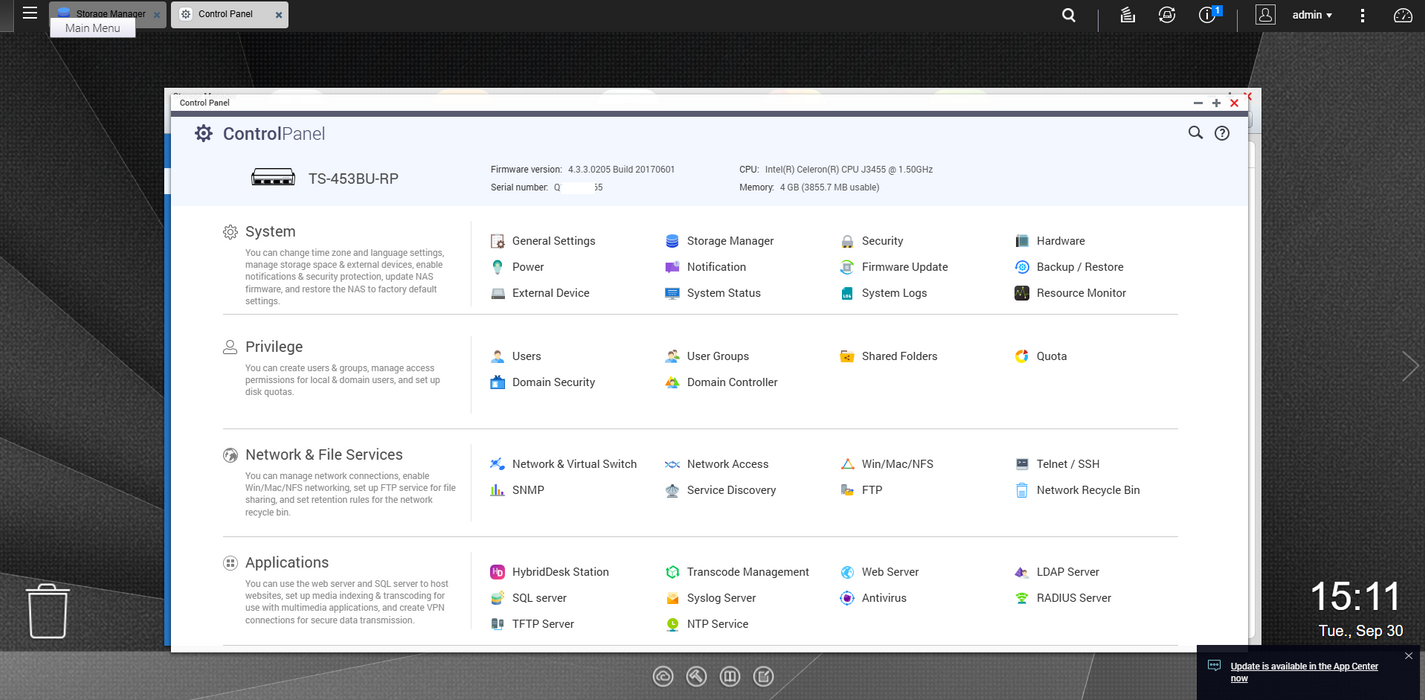Screen dimensions: 1425x700
Task: Click the Control Panel help icon
Action: point(1222,133)
